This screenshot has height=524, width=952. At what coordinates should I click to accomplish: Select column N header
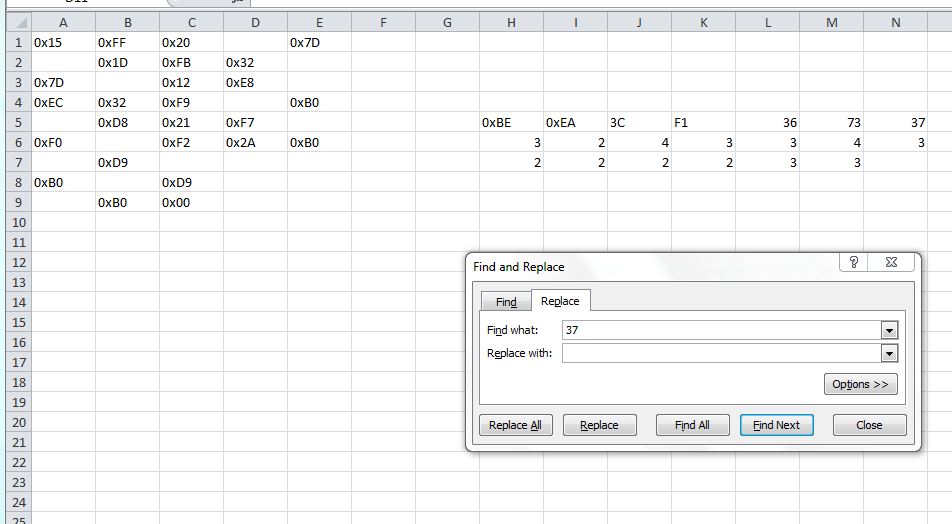(x=896, y=22)
